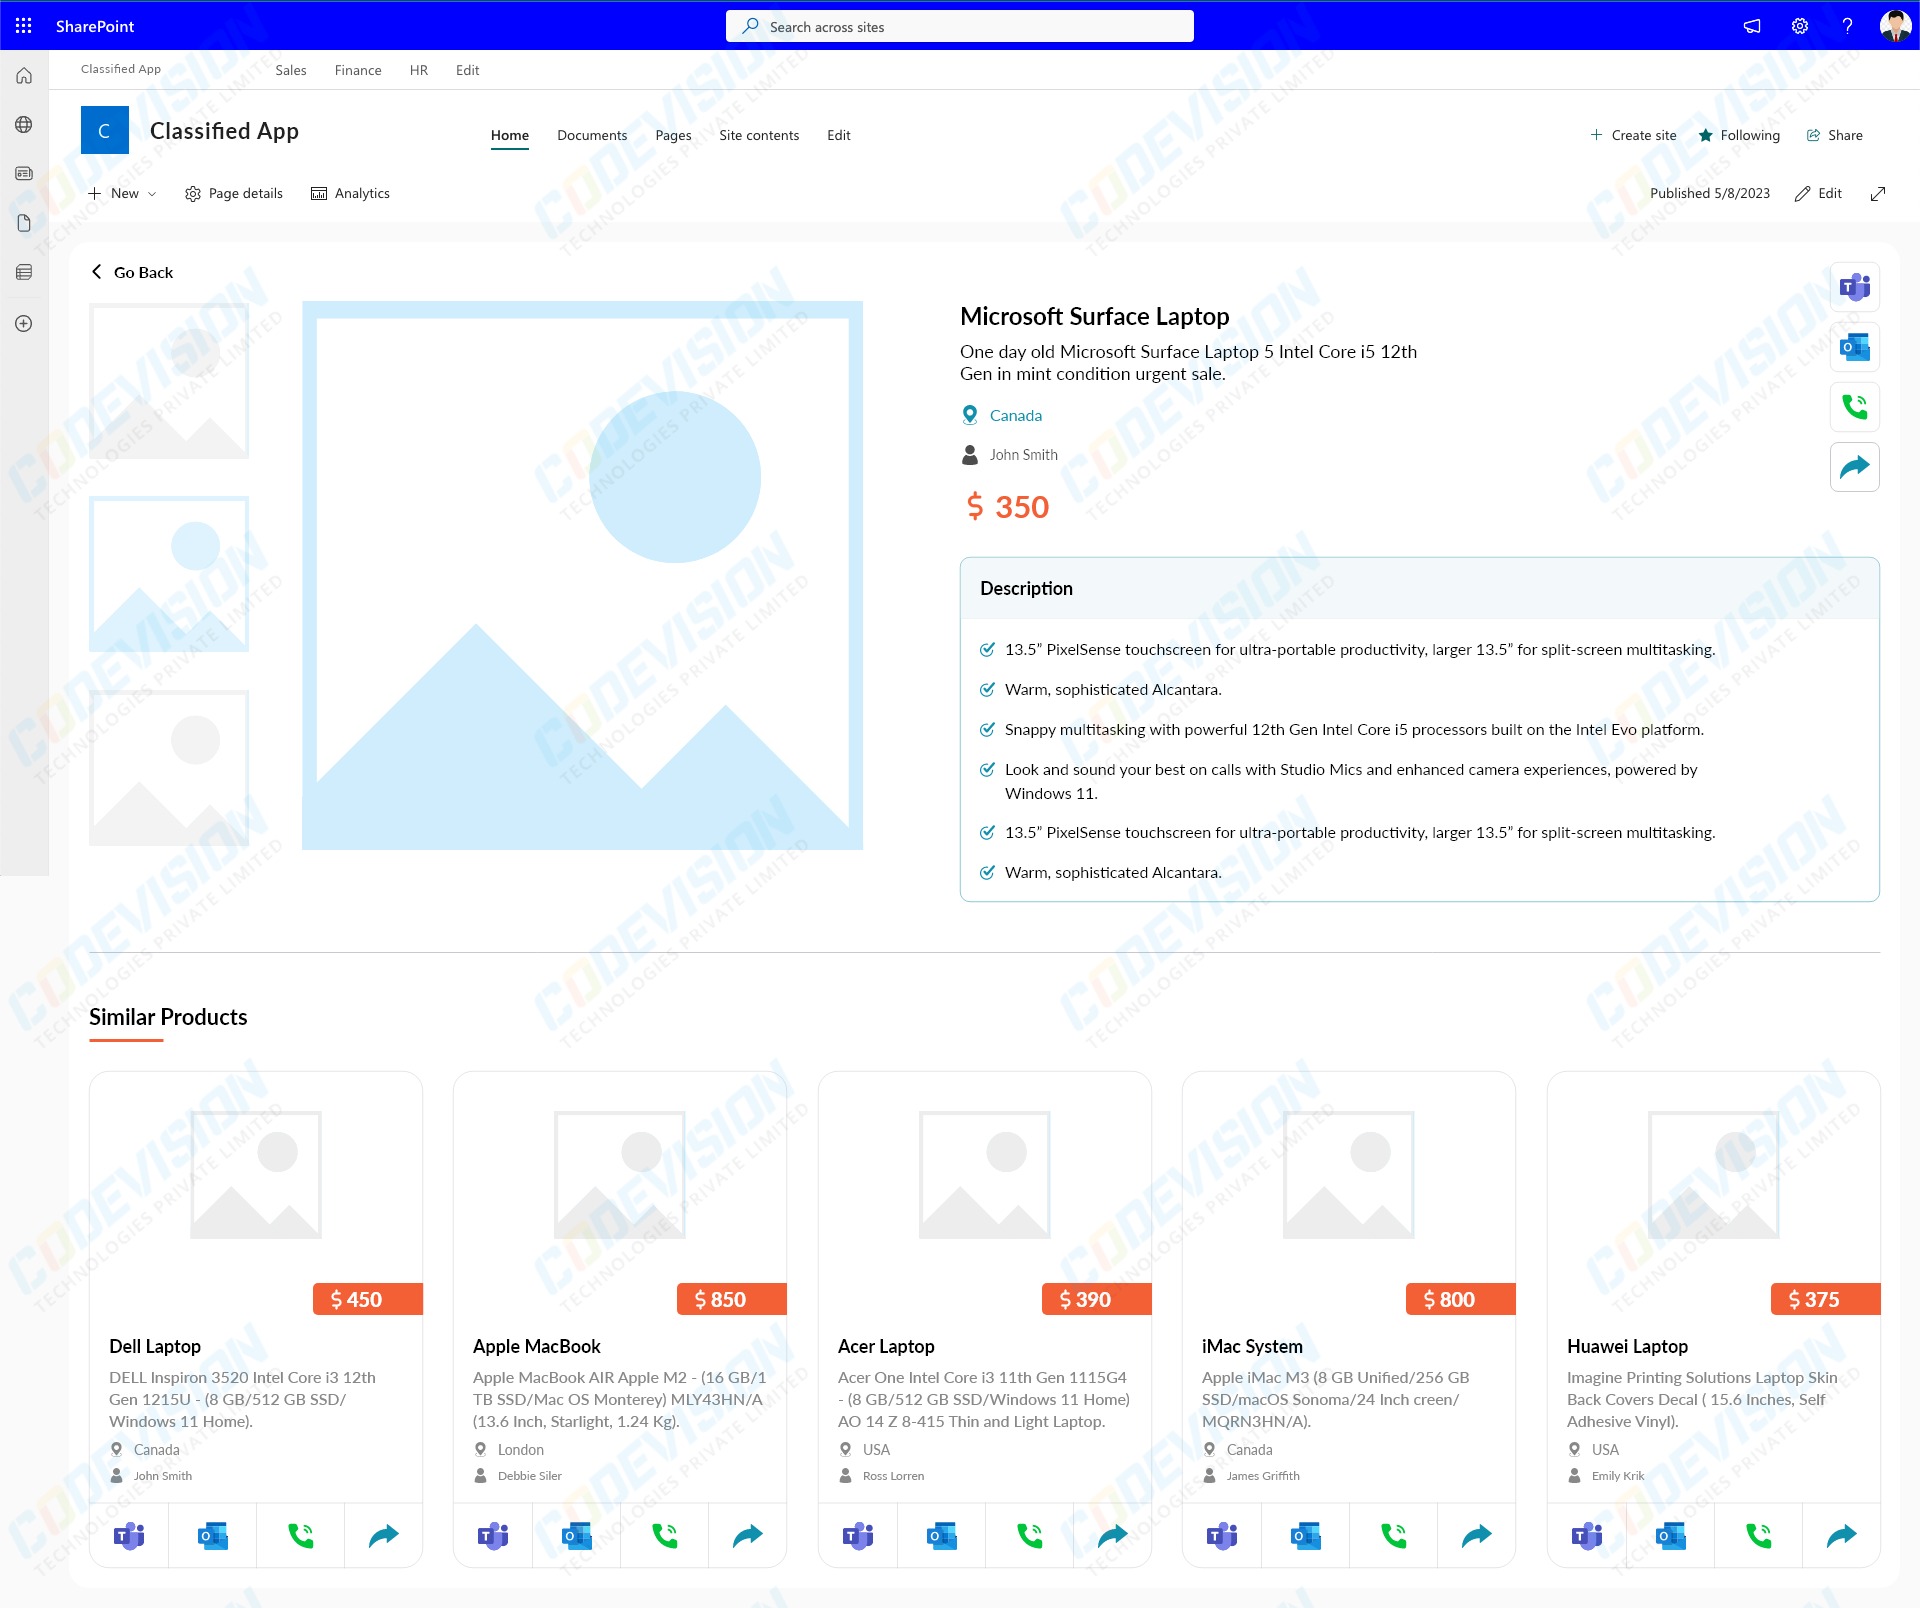Open Page details
Screen dimensions: 1920x1608
[x=234, y=194]
